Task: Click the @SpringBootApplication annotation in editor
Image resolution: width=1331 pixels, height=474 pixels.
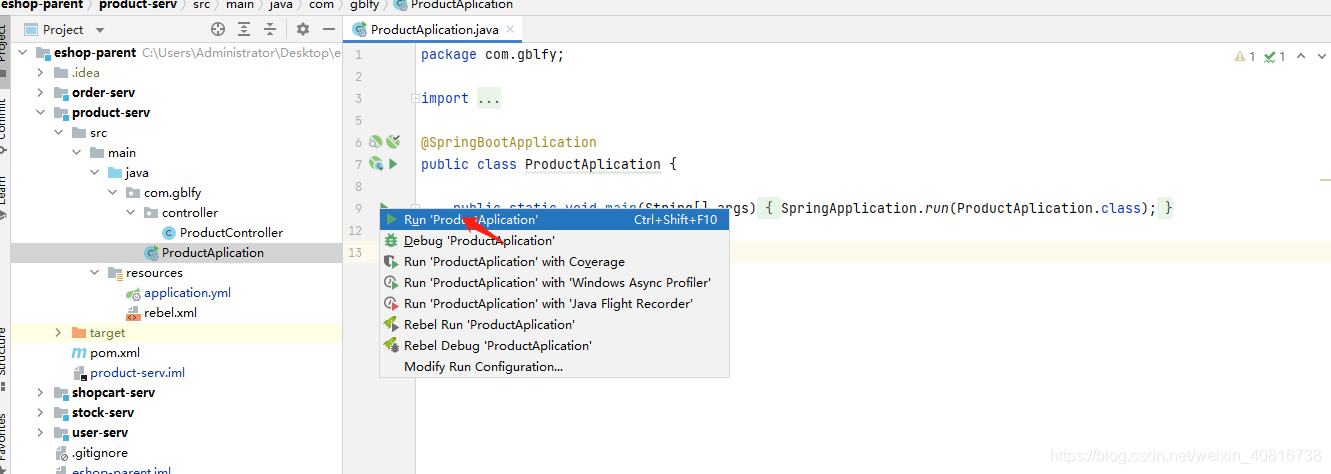Action: (509, 142)
